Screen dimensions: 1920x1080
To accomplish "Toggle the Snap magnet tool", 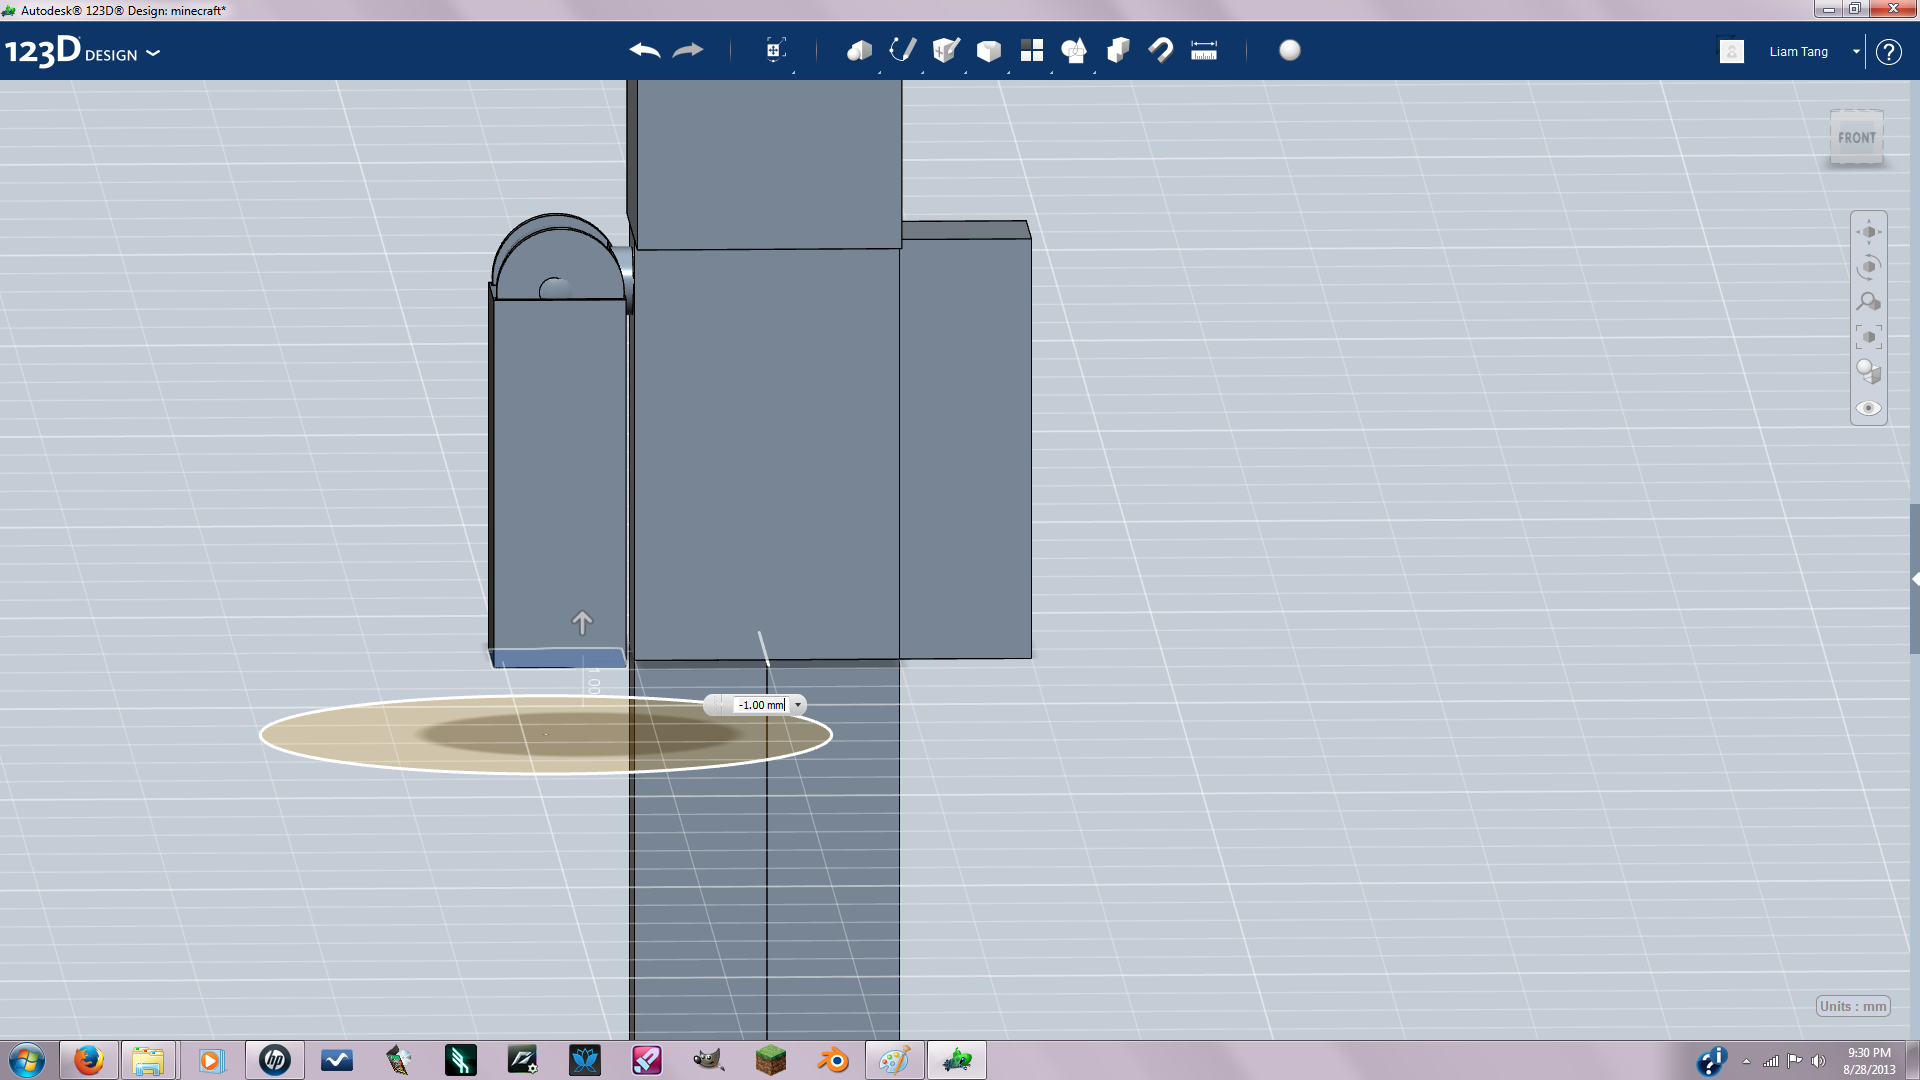I will [1161, 50].
